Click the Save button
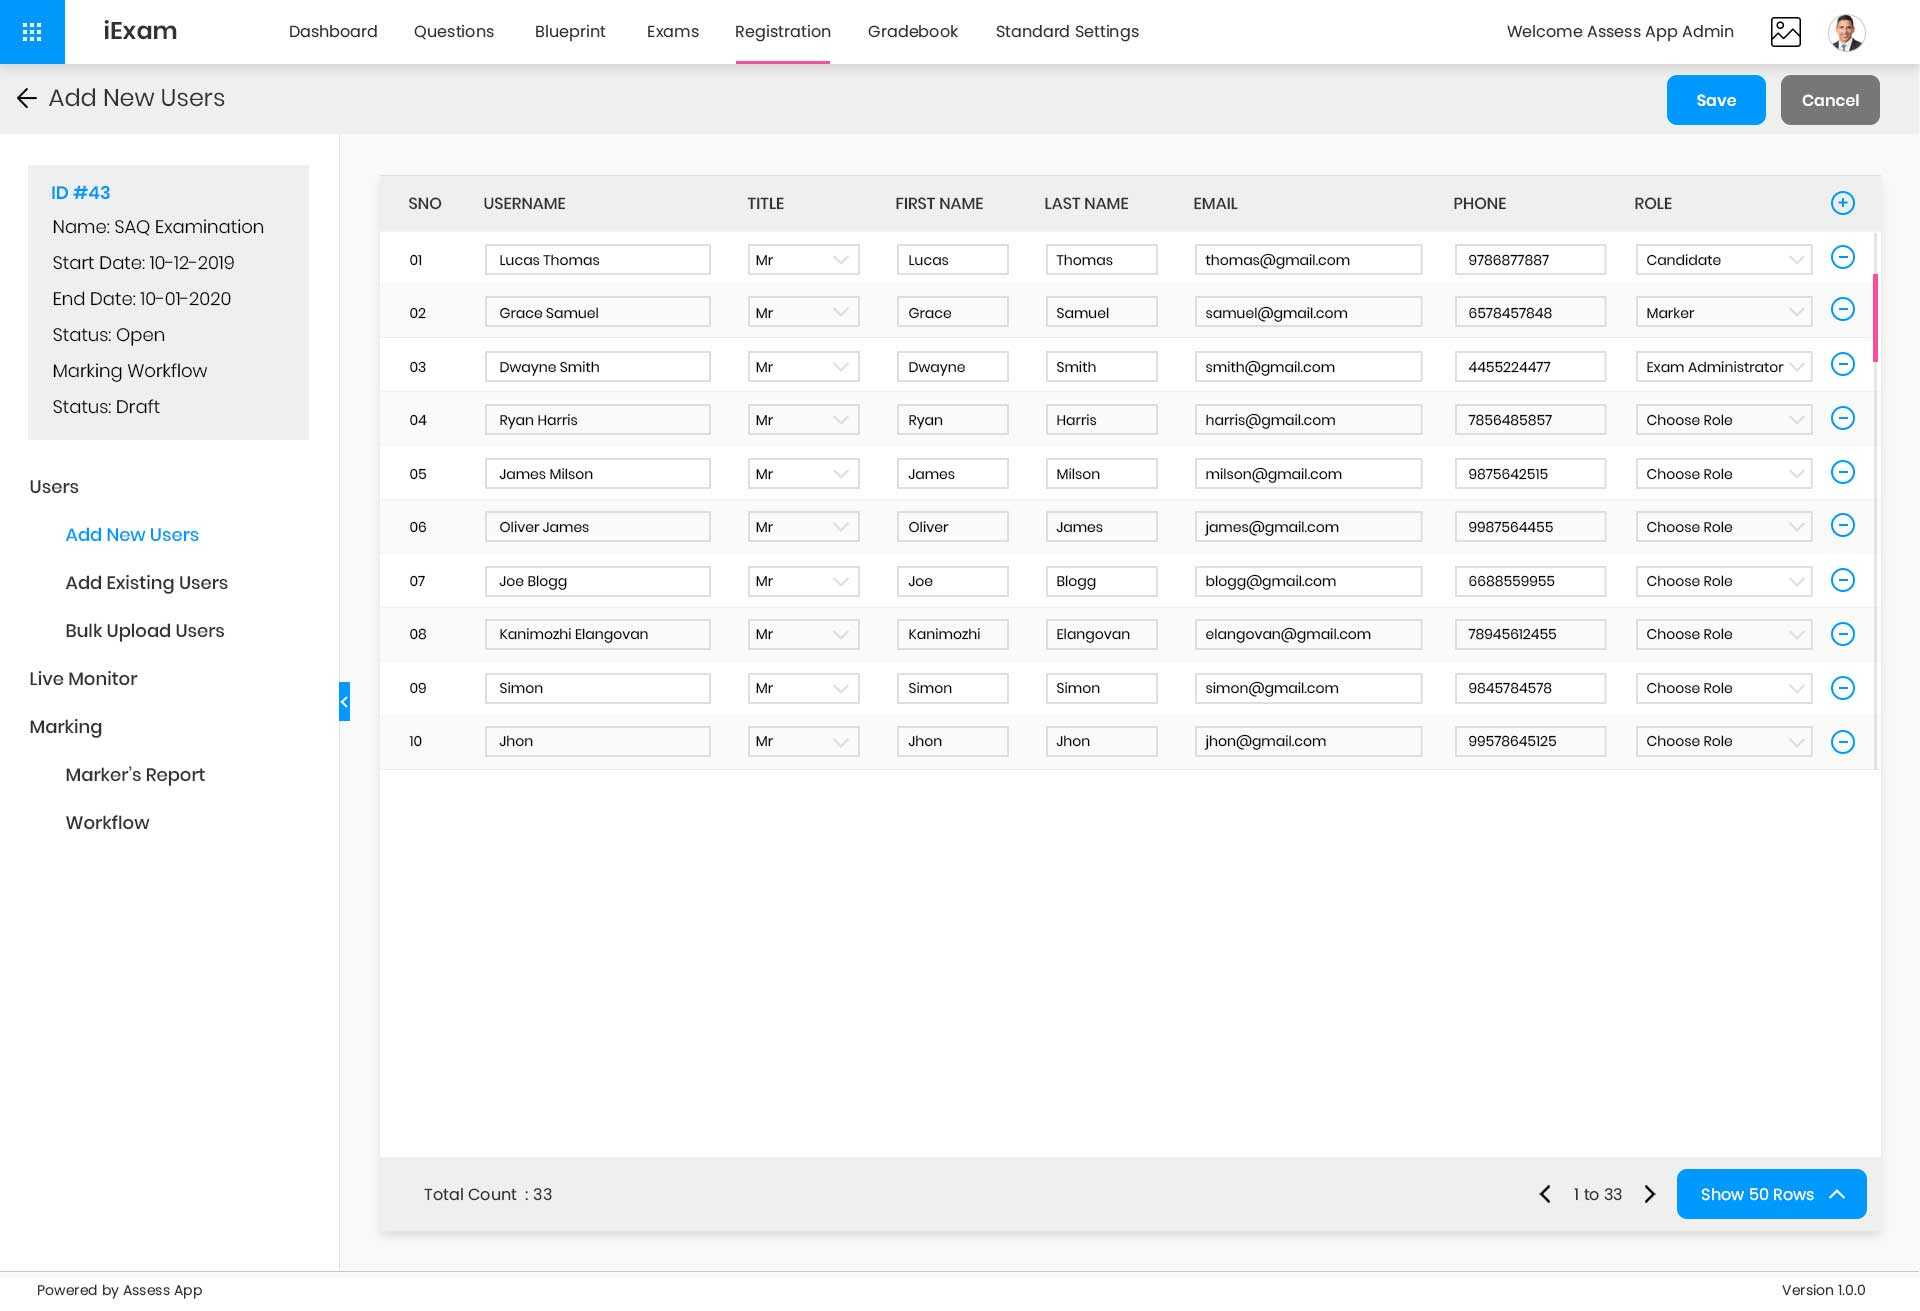 tap(1715, 100)
